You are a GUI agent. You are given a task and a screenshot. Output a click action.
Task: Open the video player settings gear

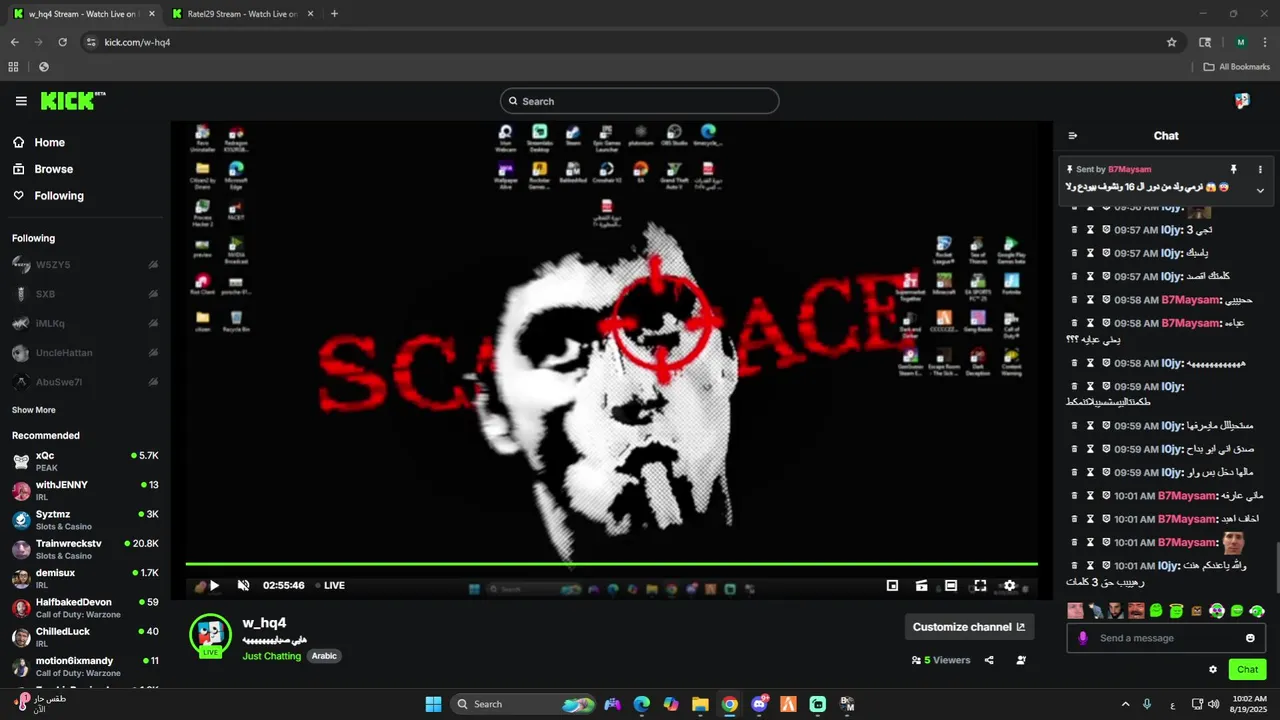coord(1009,586)
